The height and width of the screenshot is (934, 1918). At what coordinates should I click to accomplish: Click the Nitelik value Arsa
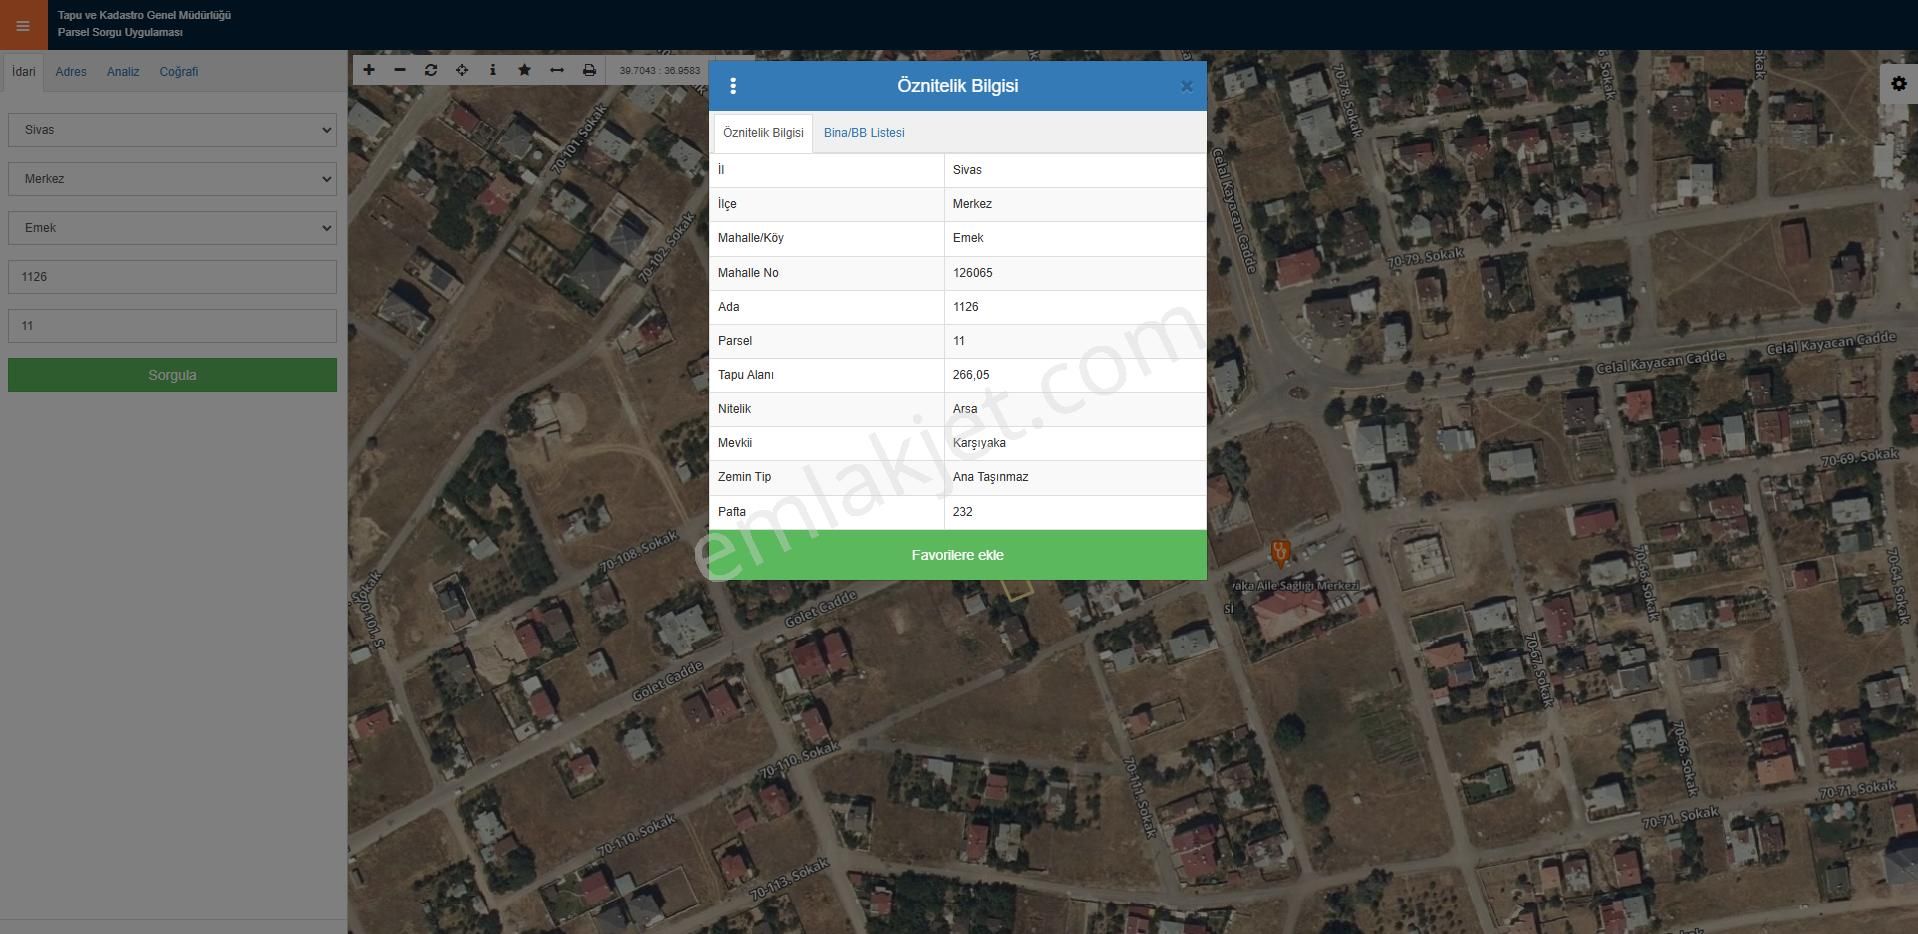point(965,409)
